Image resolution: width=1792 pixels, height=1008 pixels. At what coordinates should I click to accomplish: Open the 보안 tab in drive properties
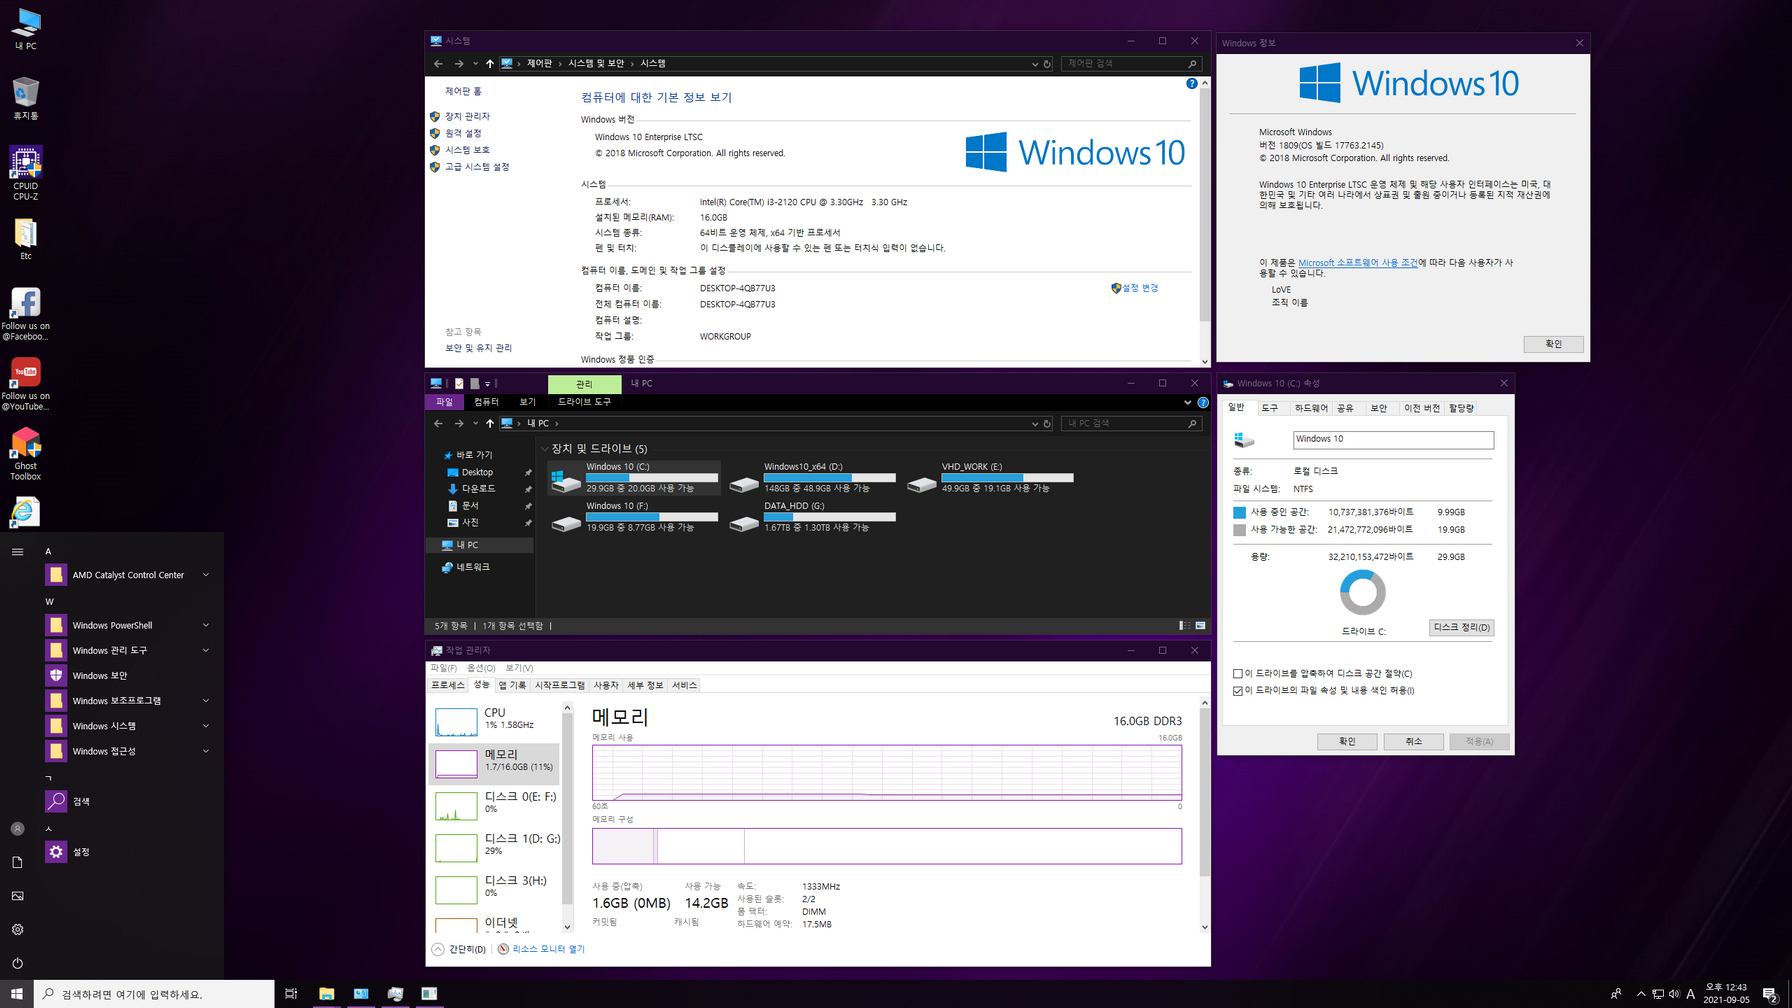coord(1379,409)
